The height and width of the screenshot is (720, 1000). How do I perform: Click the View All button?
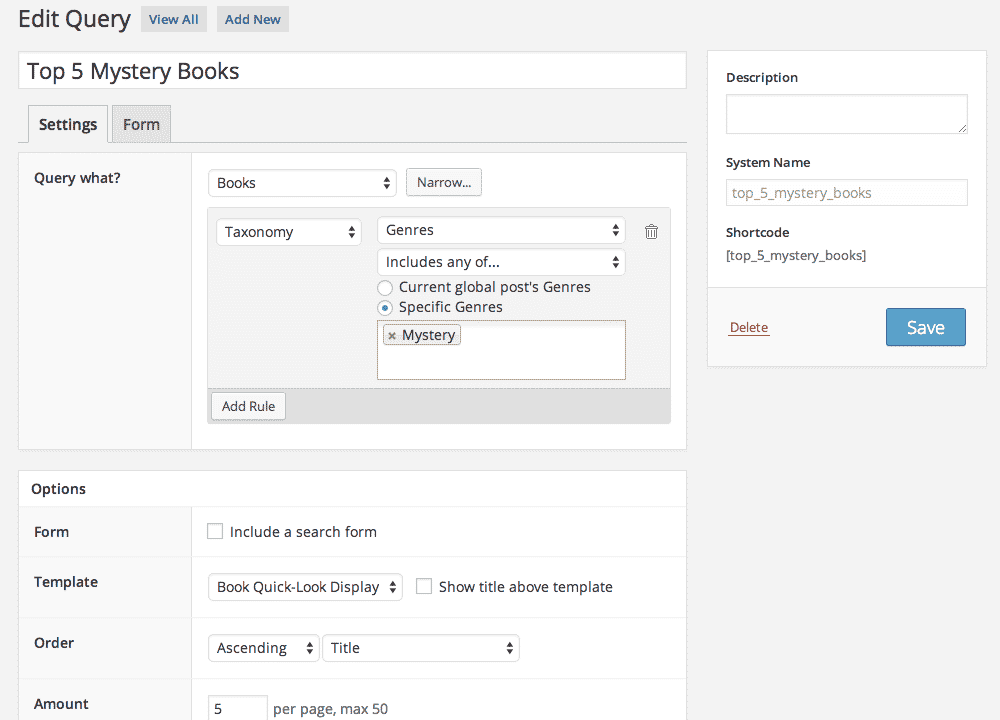coord(173,19)
